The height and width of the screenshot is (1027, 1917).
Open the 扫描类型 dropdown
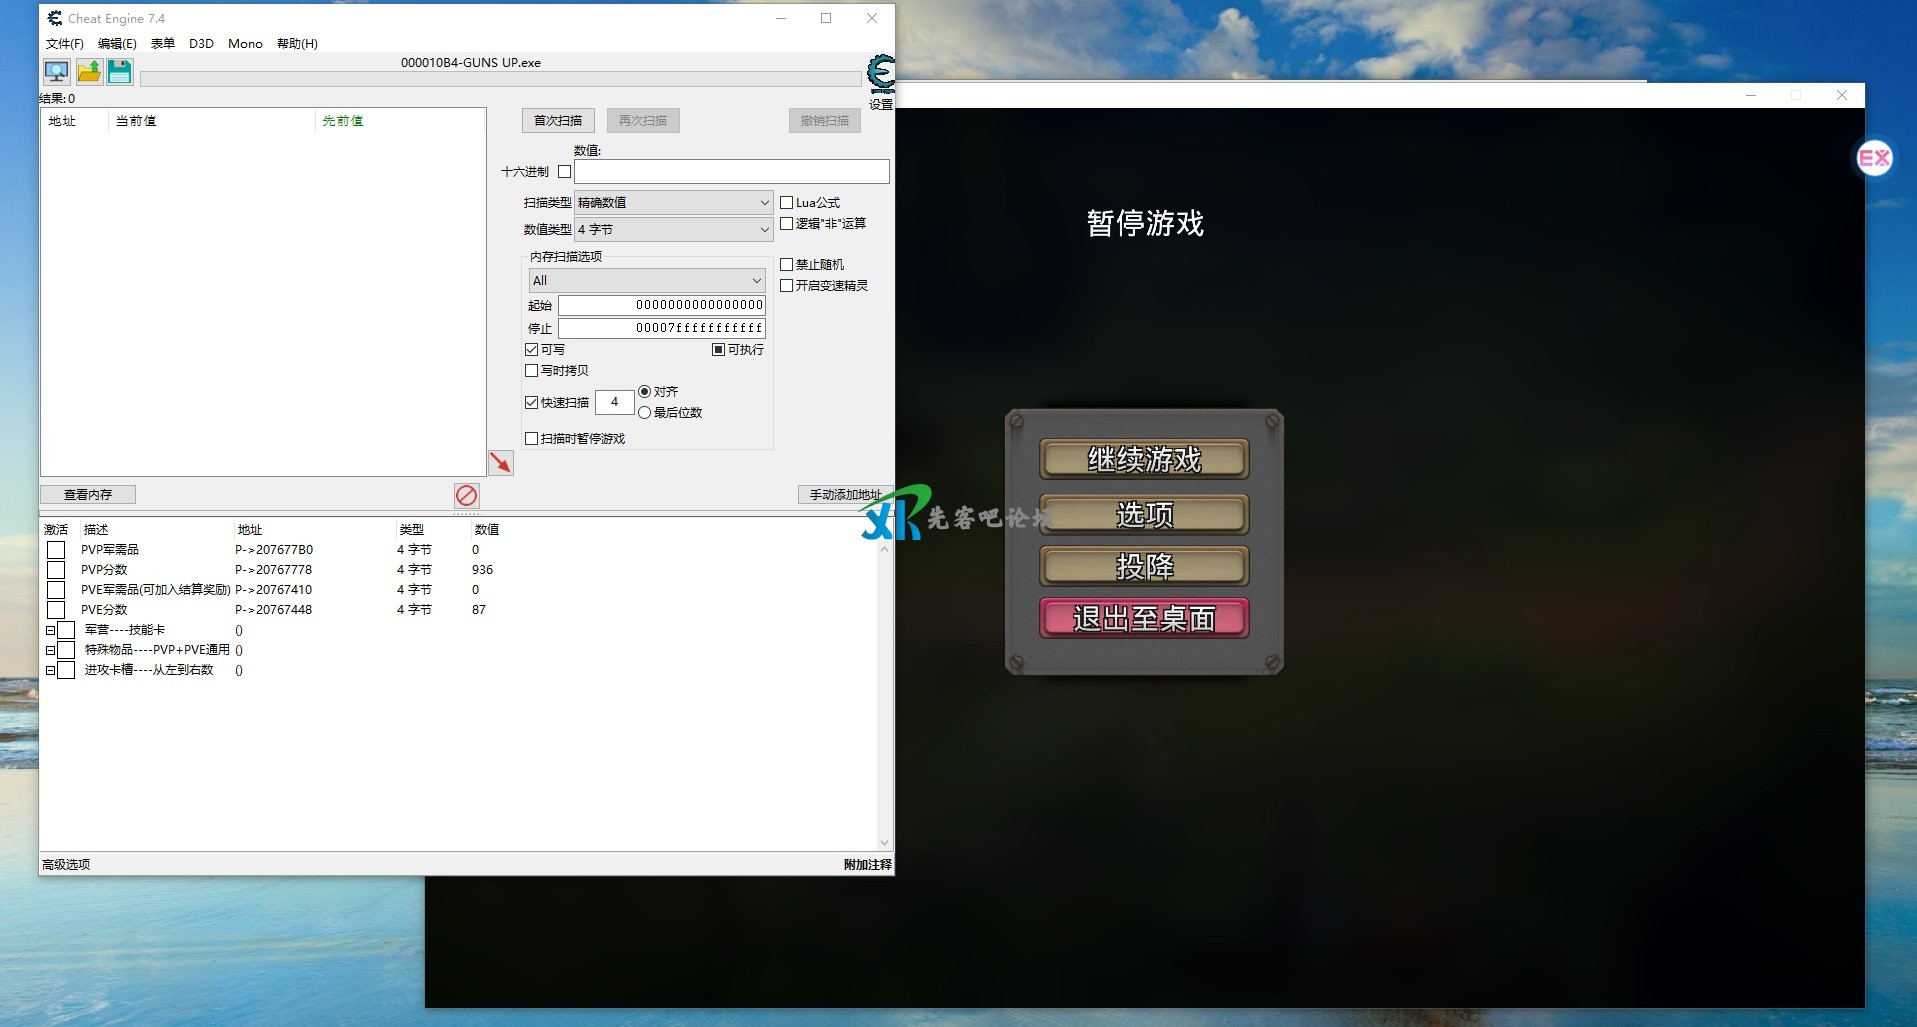[x=673, y=203]
